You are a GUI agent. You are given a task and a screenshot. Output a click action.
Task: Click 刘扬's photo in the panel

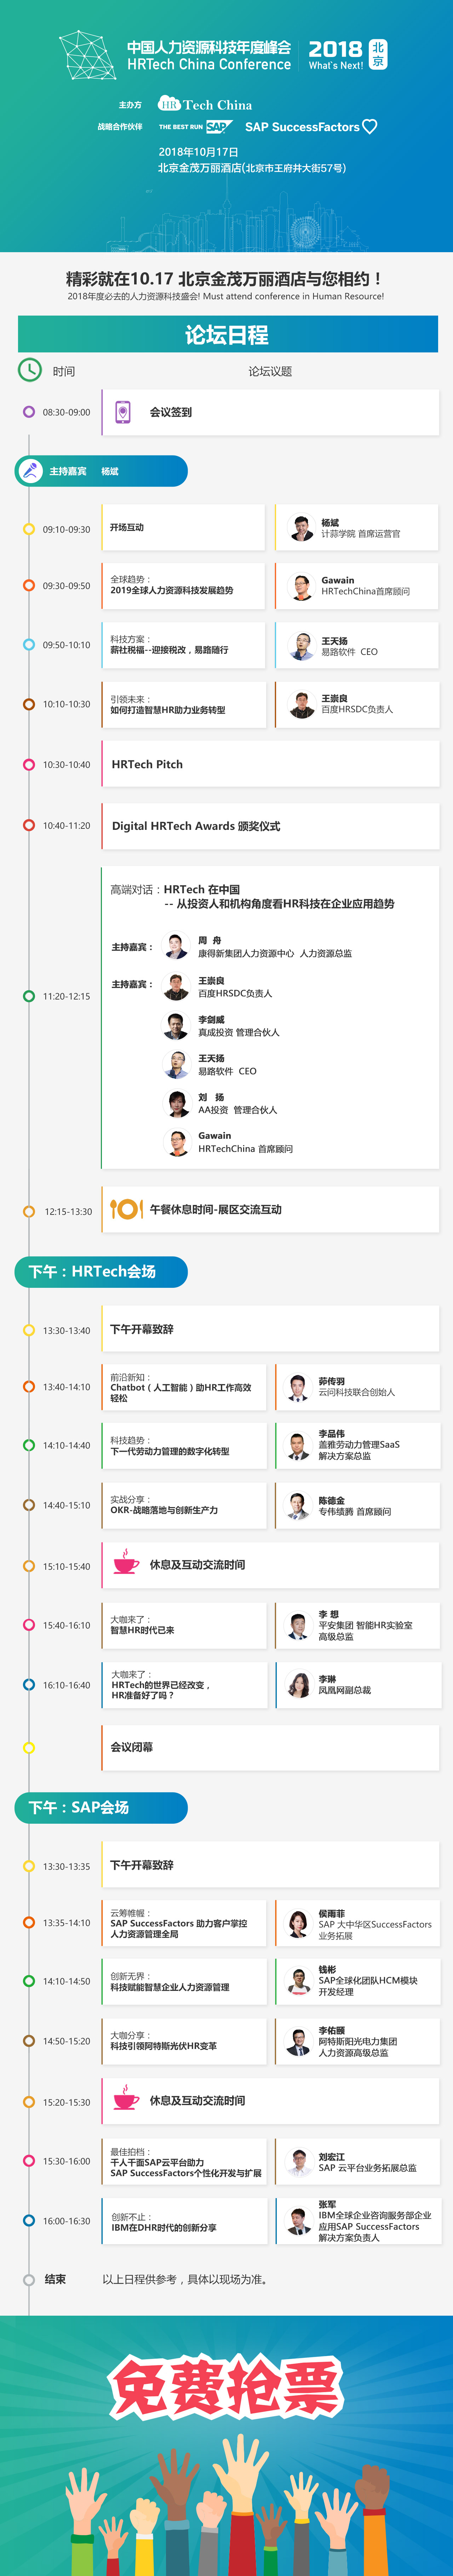click(x=177, y=1104)
